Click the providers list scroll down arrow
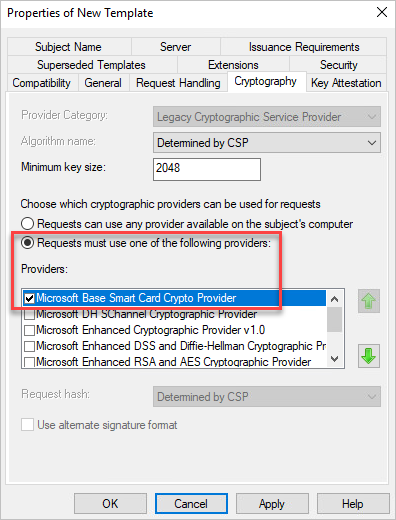Viewport: 396px width, 520px height. coord(334,359)
